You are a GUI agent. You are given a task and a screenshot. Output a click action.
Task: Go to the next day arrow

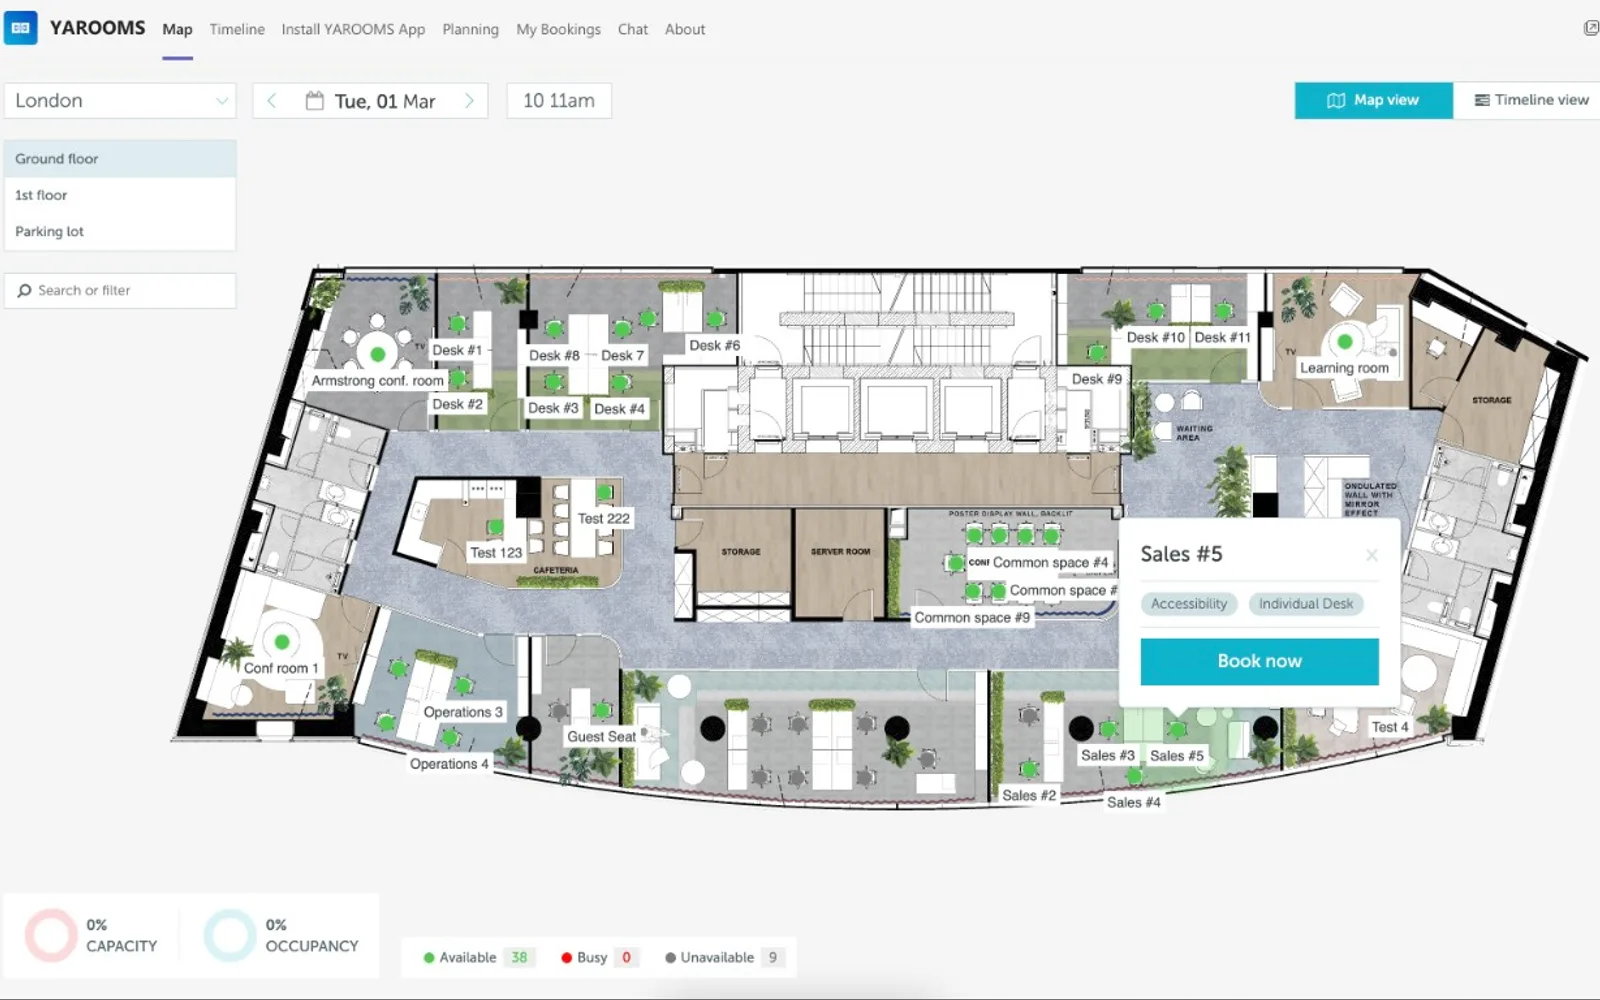469,101
